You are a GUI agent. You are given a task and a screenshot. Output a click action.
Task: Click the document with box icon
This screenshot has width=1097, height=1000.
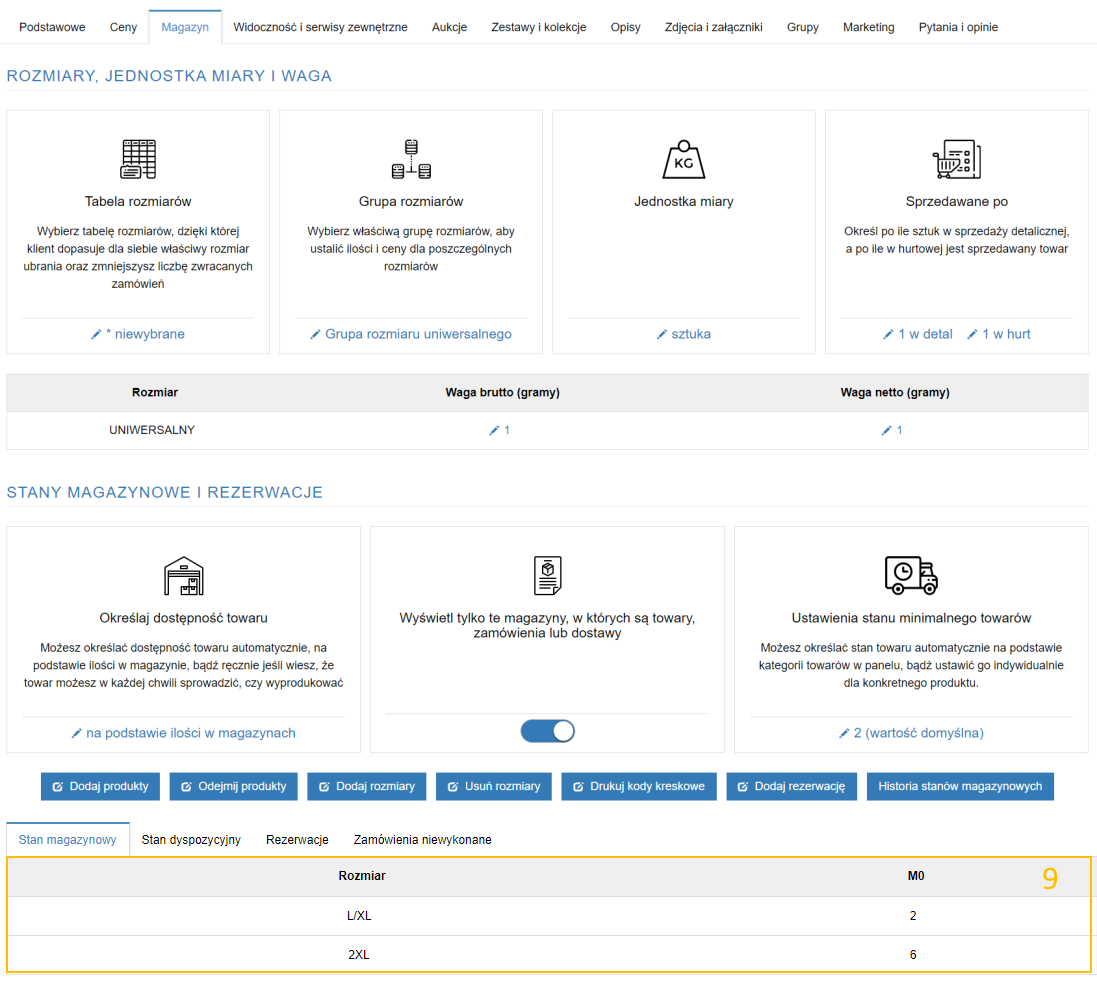[547, 576]
